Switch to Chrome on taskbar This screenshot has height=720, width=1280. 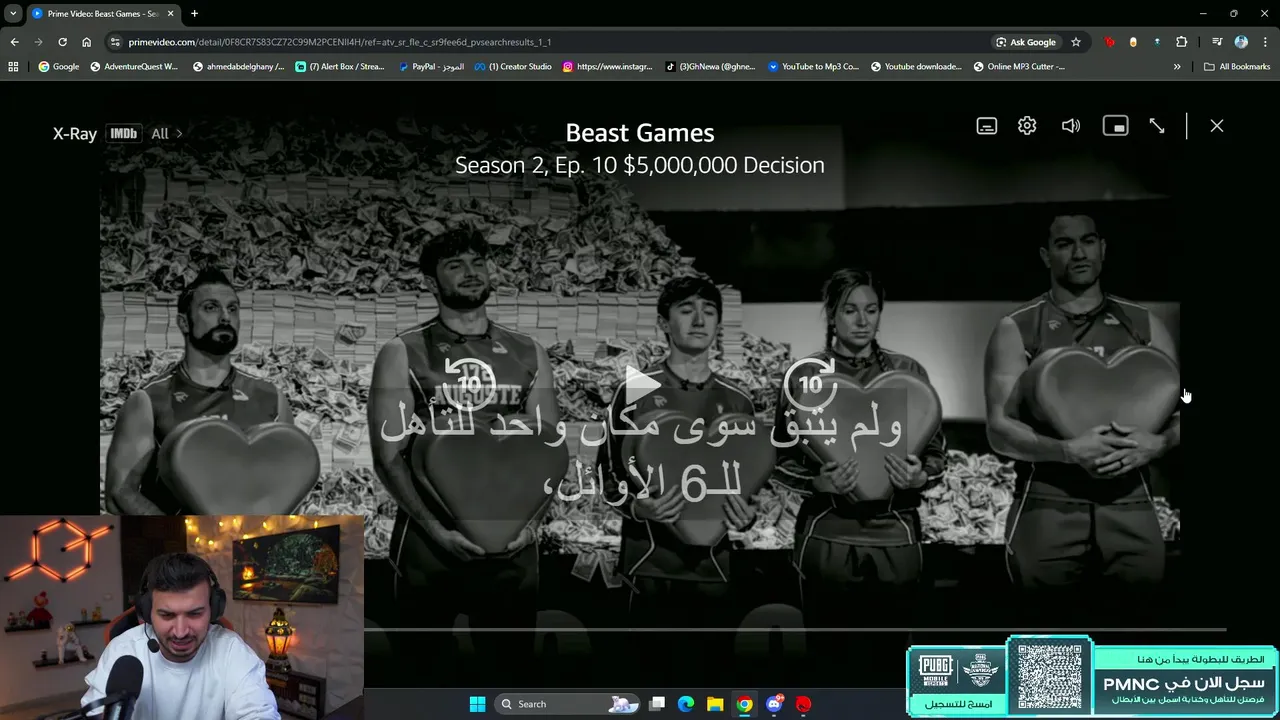click(744, 704)
